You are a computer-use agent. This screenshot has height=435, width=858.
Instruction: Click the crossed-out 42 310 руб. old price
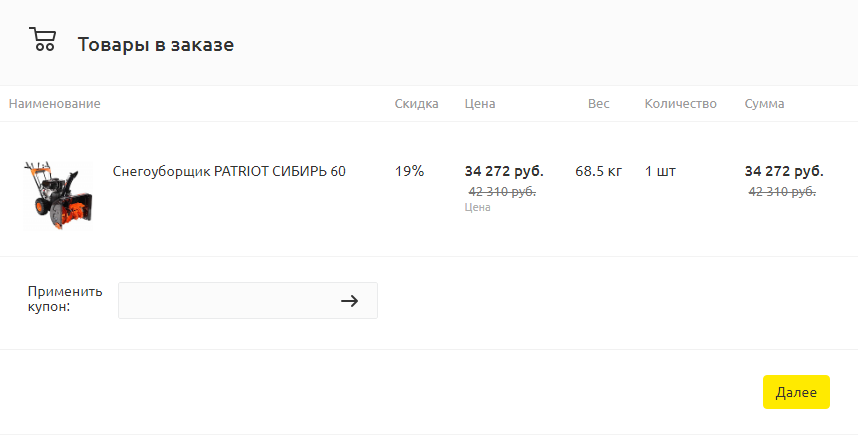click(502, 192)
